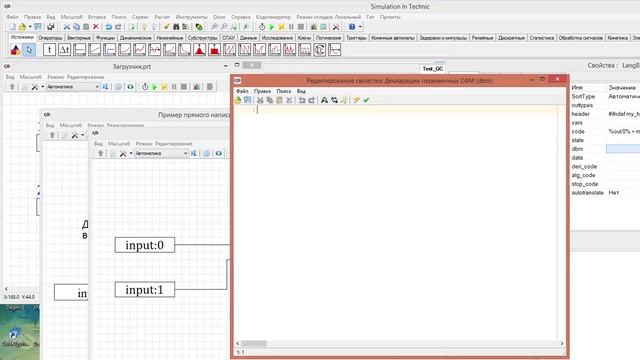The height and width of the screenshot is (360, 640).
Task: Click binoculars find icon in main toolbar
Action: pos(176,27)
